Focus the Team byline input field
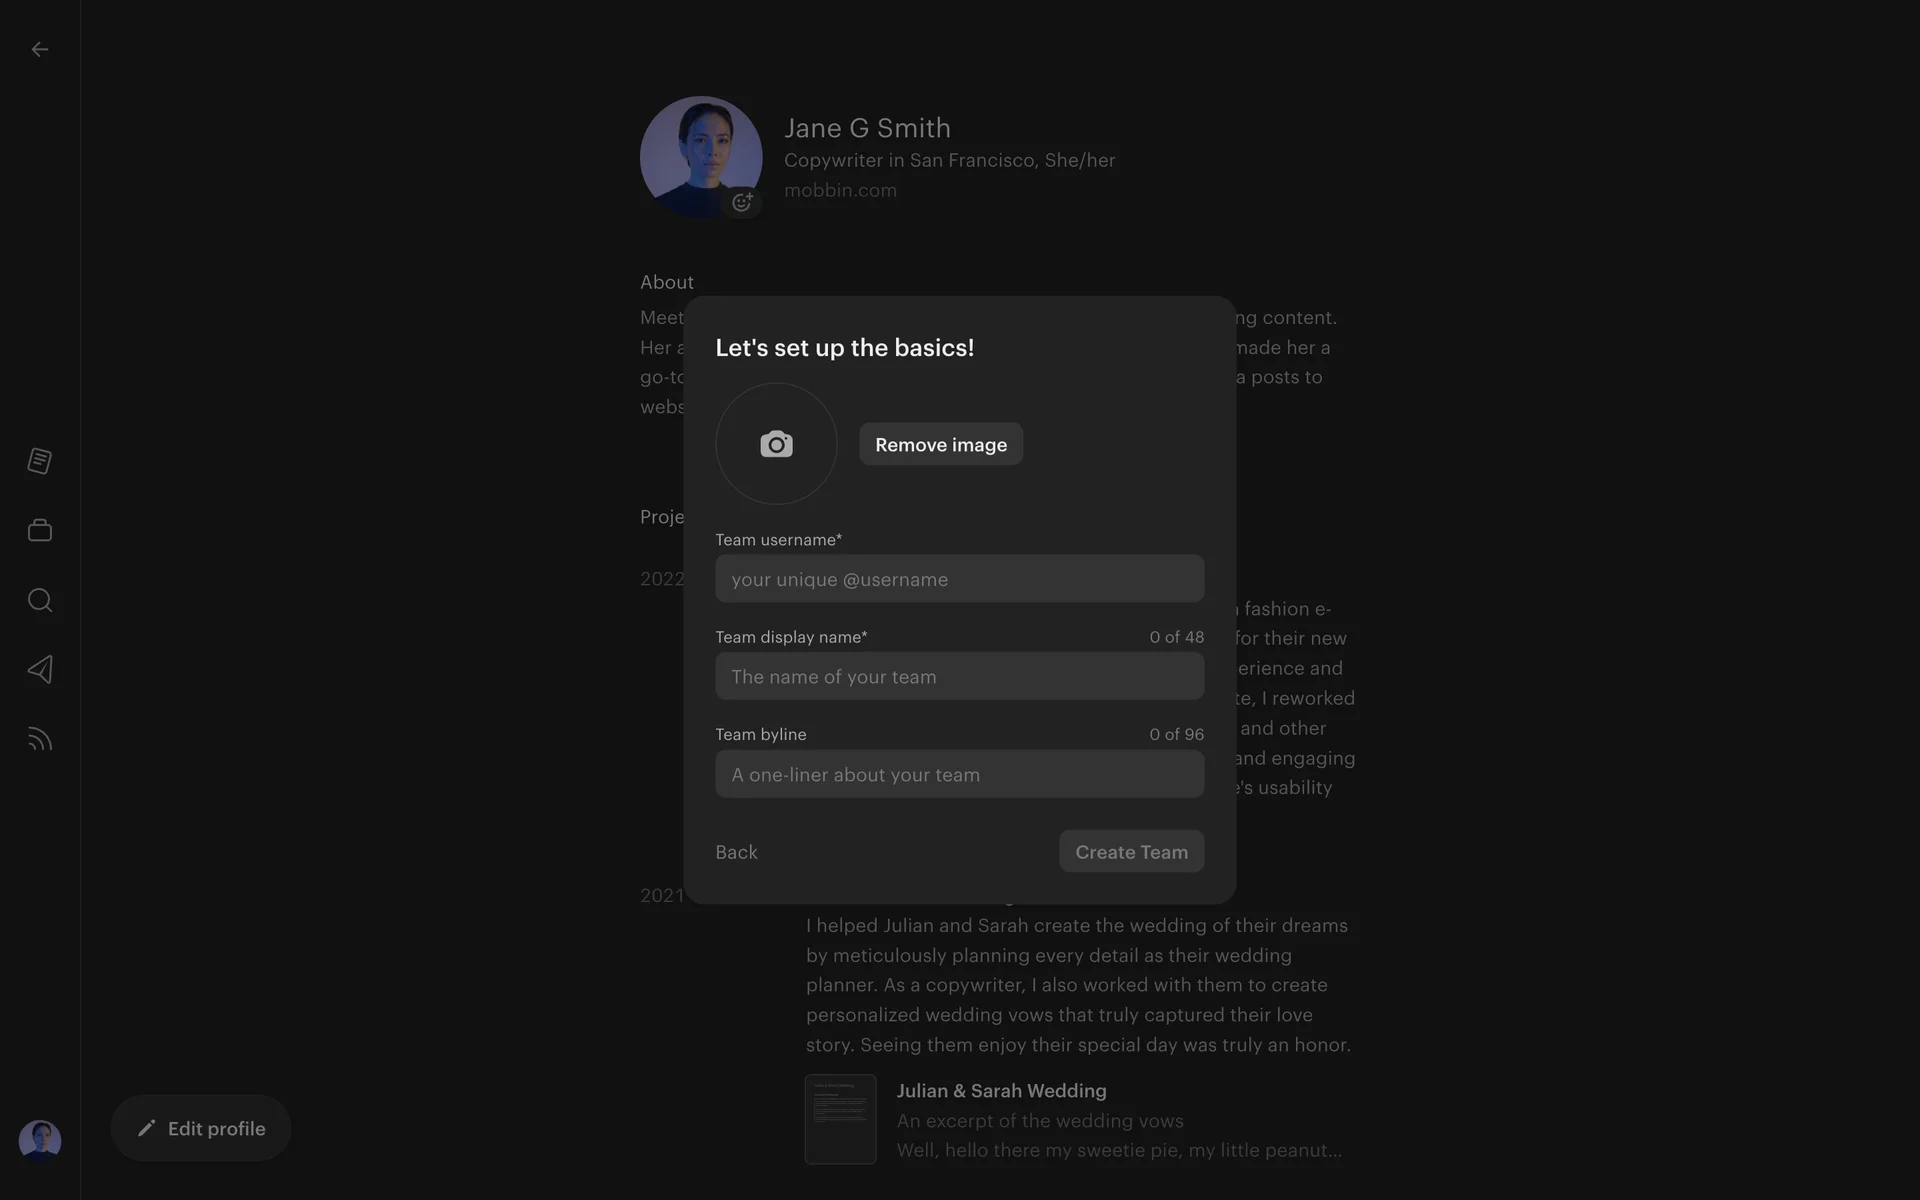This screenshot has height=1200, width=1920. tap(959, 775)
